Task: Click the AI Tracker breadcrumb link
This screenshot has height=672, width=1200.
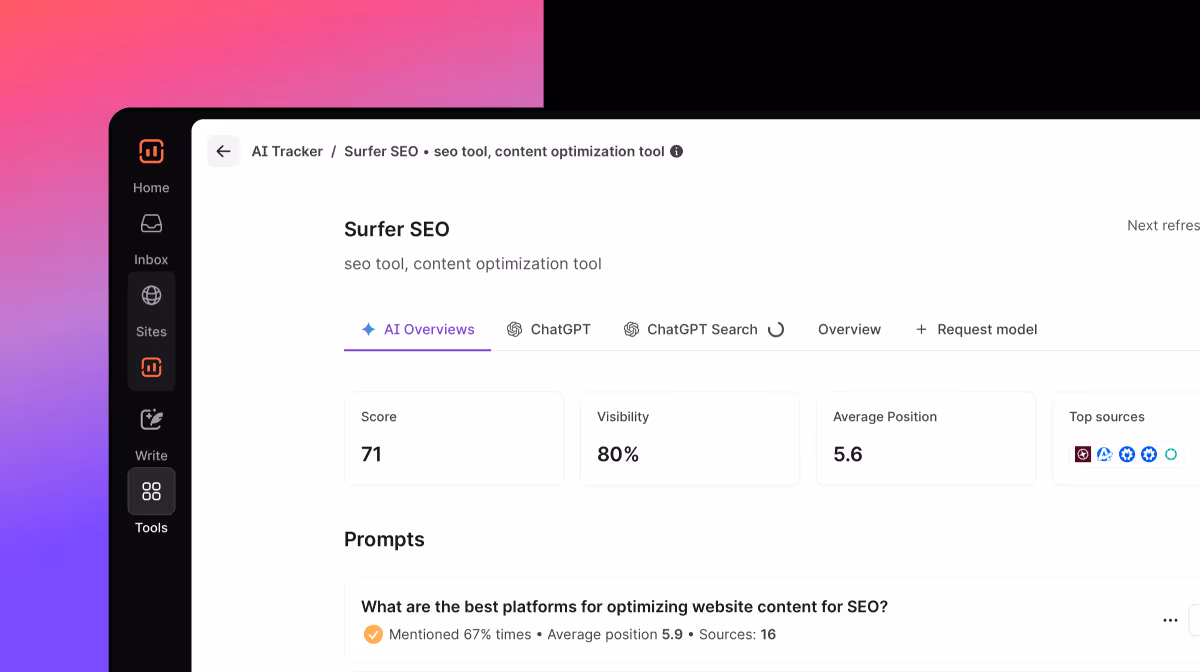Action: (x=287, y=152)
